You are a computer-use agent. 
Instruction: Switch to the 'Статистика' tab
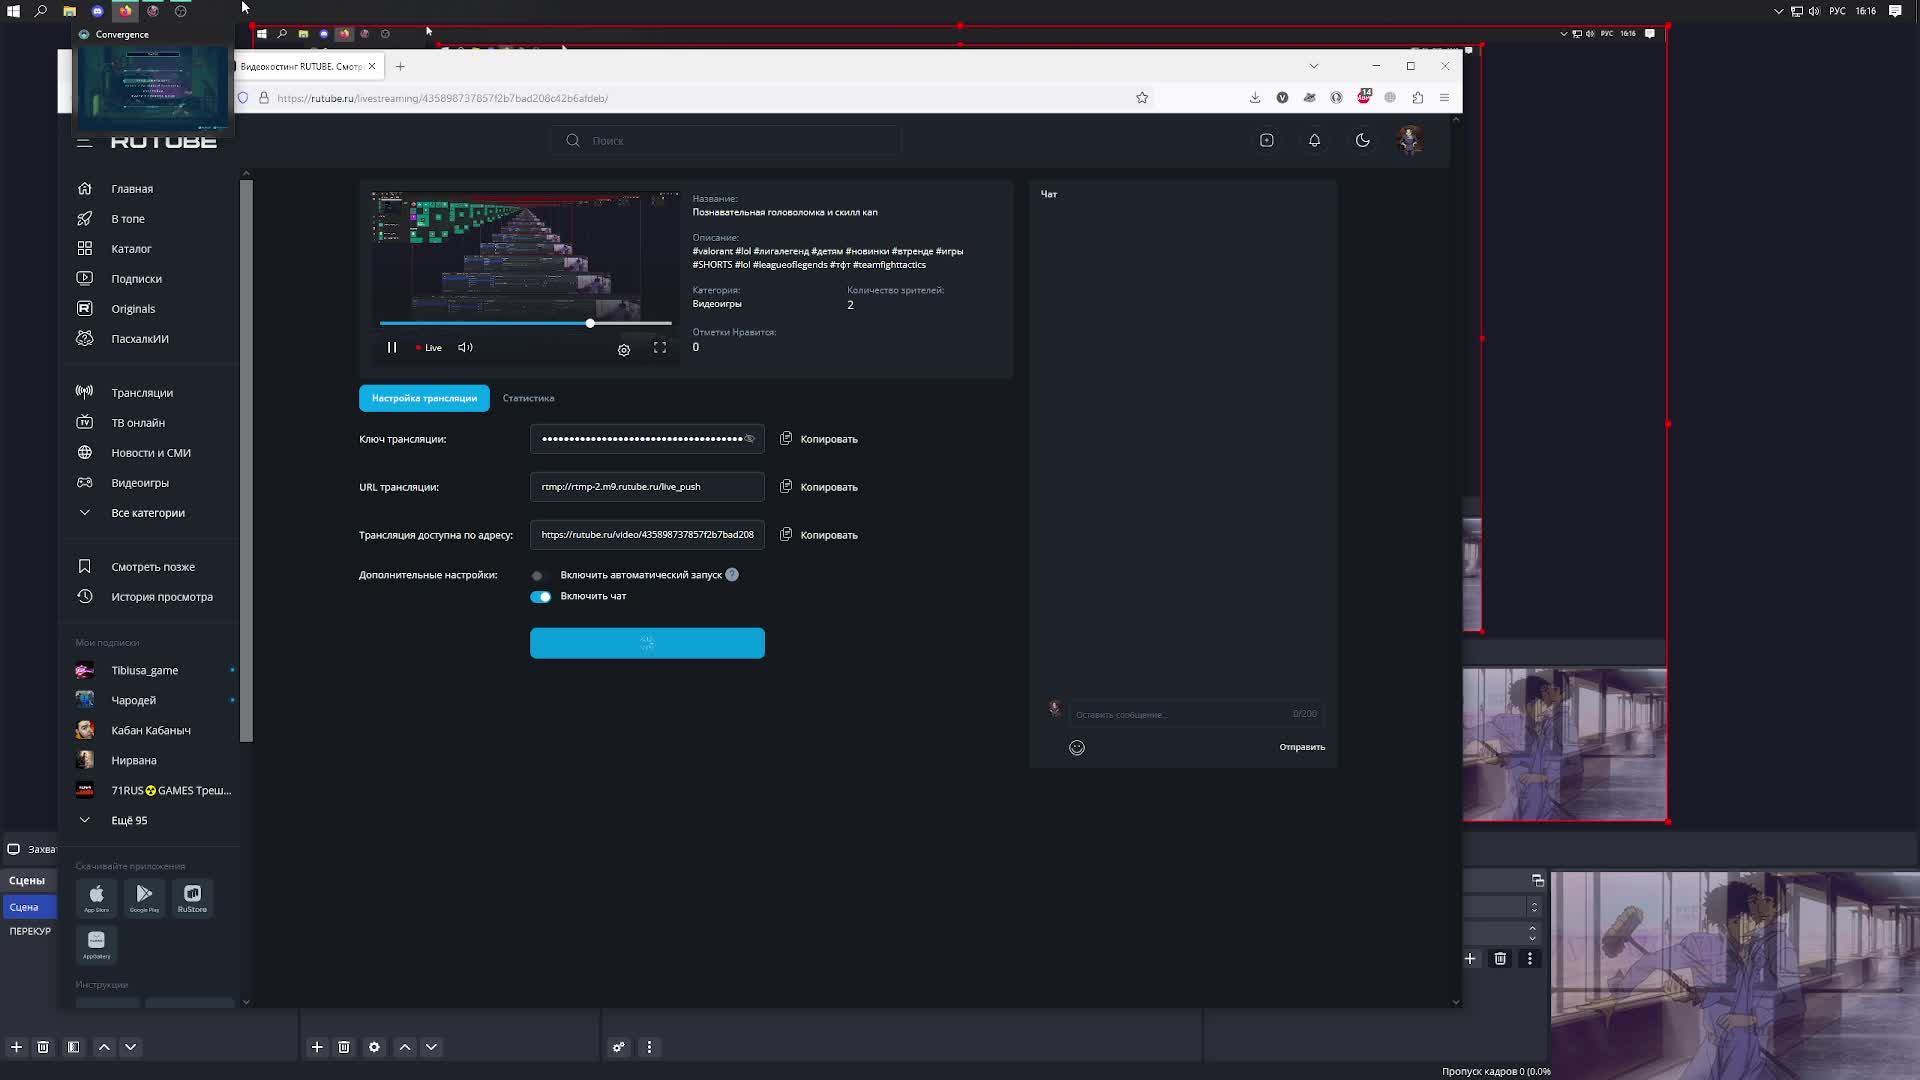[x=528, y=398]
